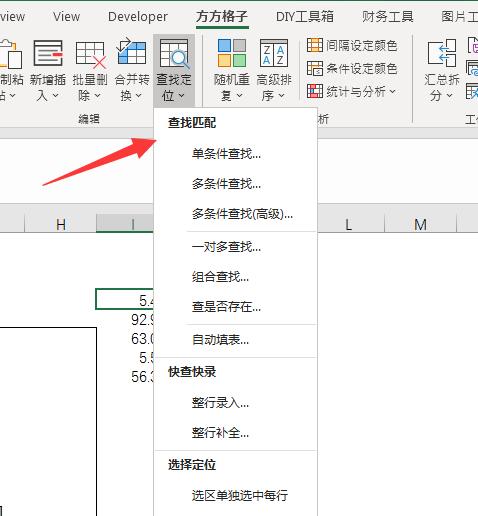This screenshot has height=516, width=478.
Task: Switch to the DIY工具箱 tab
Action: (x=305, y=16)
